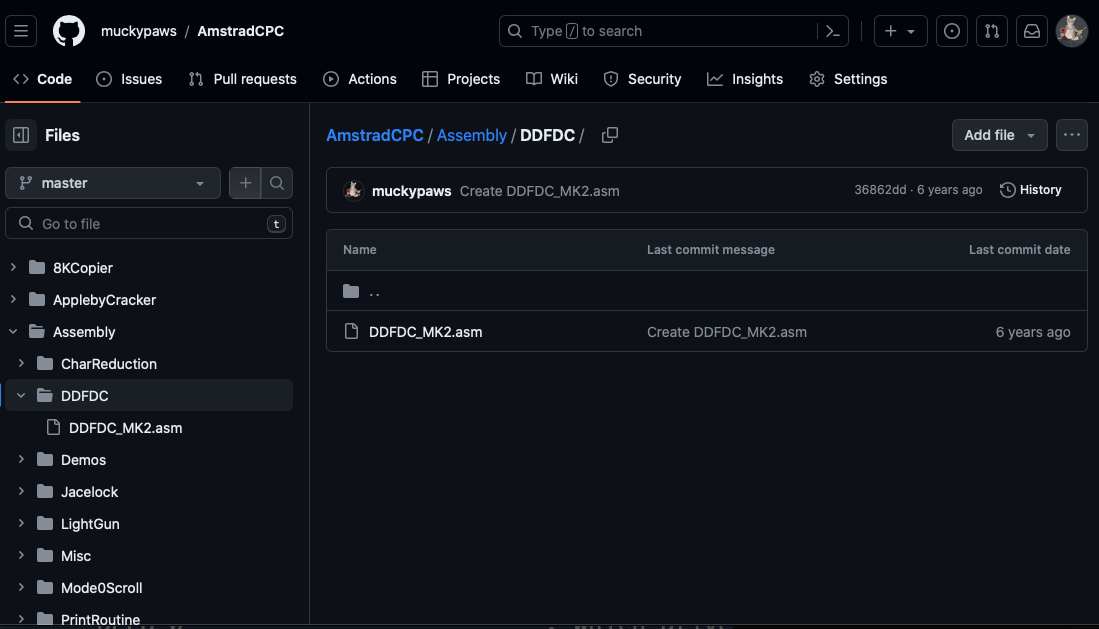
Task: Open the muckypaws commit author name link
Action: tap(411, 191)
